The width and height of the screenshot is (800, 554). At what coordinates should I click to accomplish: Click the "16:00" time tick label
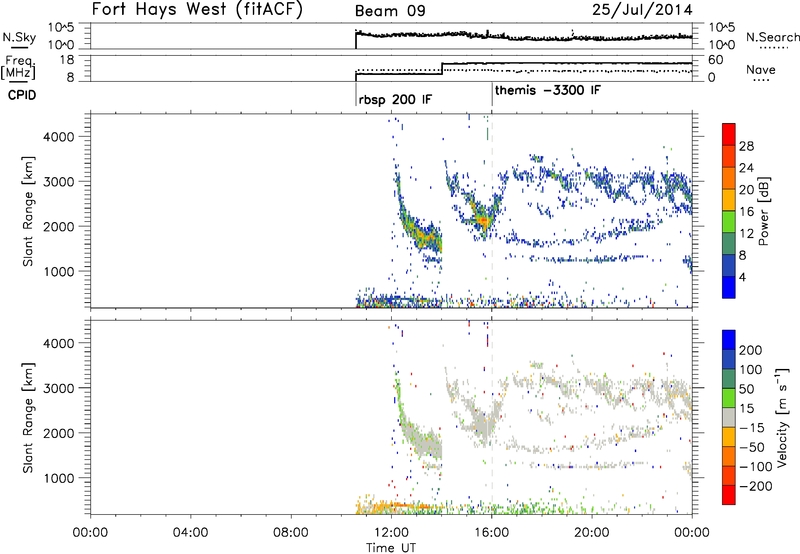491,533
